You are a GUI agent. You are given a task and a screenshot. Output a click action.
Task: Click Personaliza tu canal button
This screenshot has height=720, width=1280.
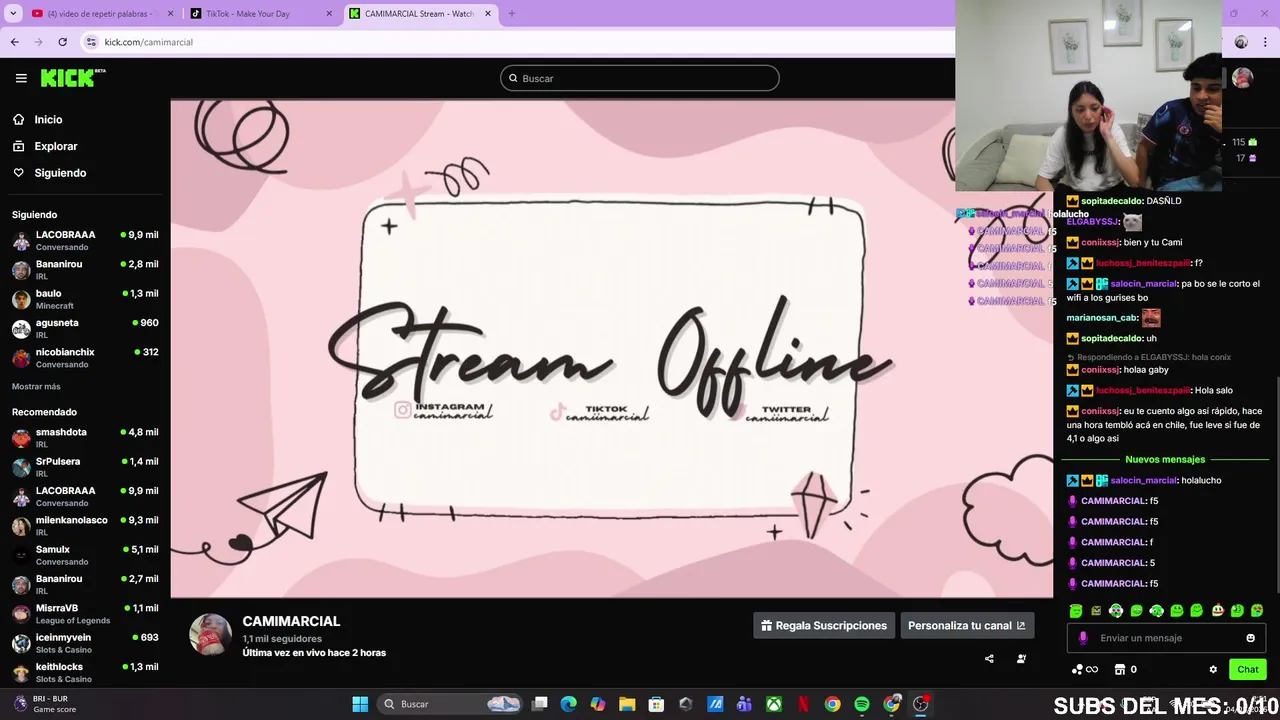[967, 626]
